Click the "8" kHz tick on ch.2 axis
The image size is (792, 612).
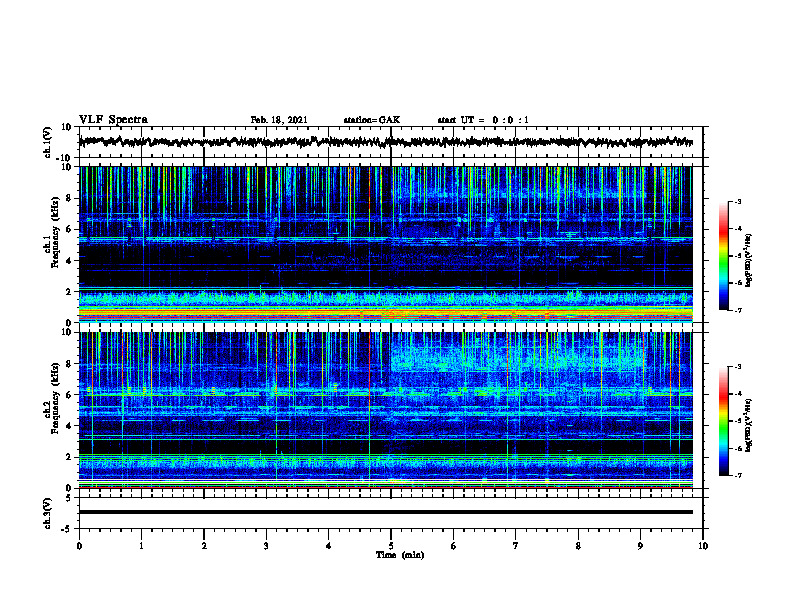pyautogui.click(x=70, y=364)
